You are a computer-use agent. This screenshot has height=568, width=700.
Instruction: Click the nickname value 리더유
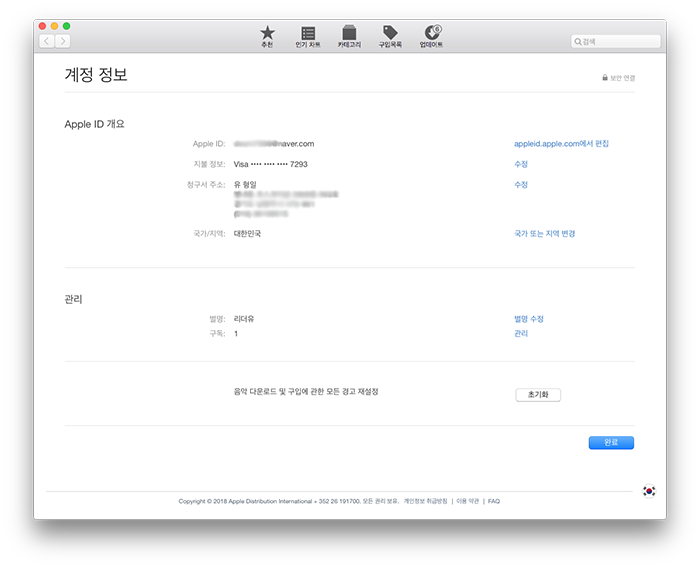click(244, 319)
